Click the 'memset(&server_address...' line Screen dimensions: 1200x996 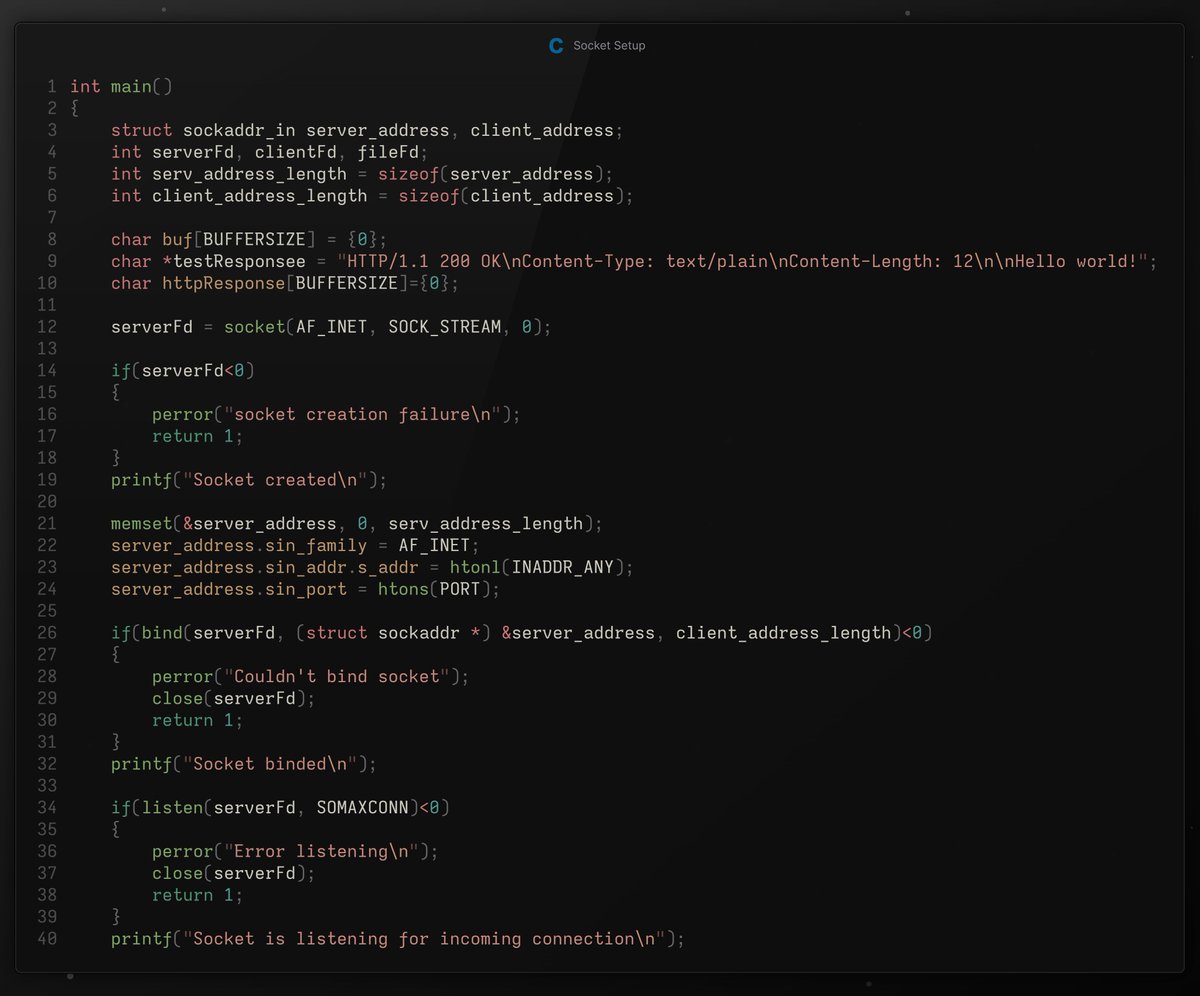357,524
